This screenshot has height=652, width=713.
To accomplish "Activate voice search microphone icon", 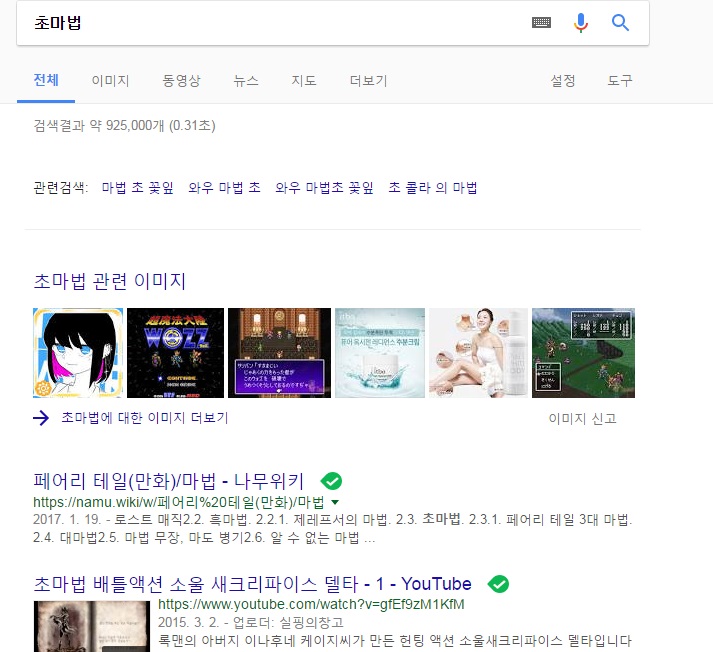I will pos(581,22).
